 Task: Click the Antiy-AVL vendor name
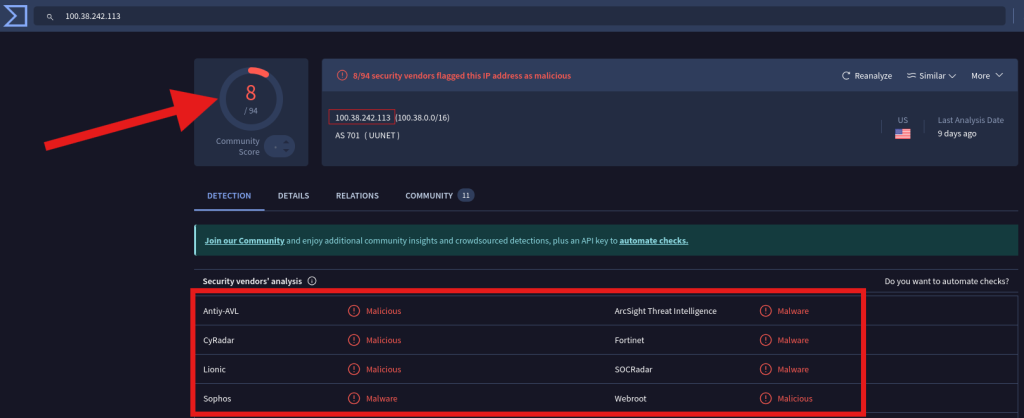[x=221, y=312]
